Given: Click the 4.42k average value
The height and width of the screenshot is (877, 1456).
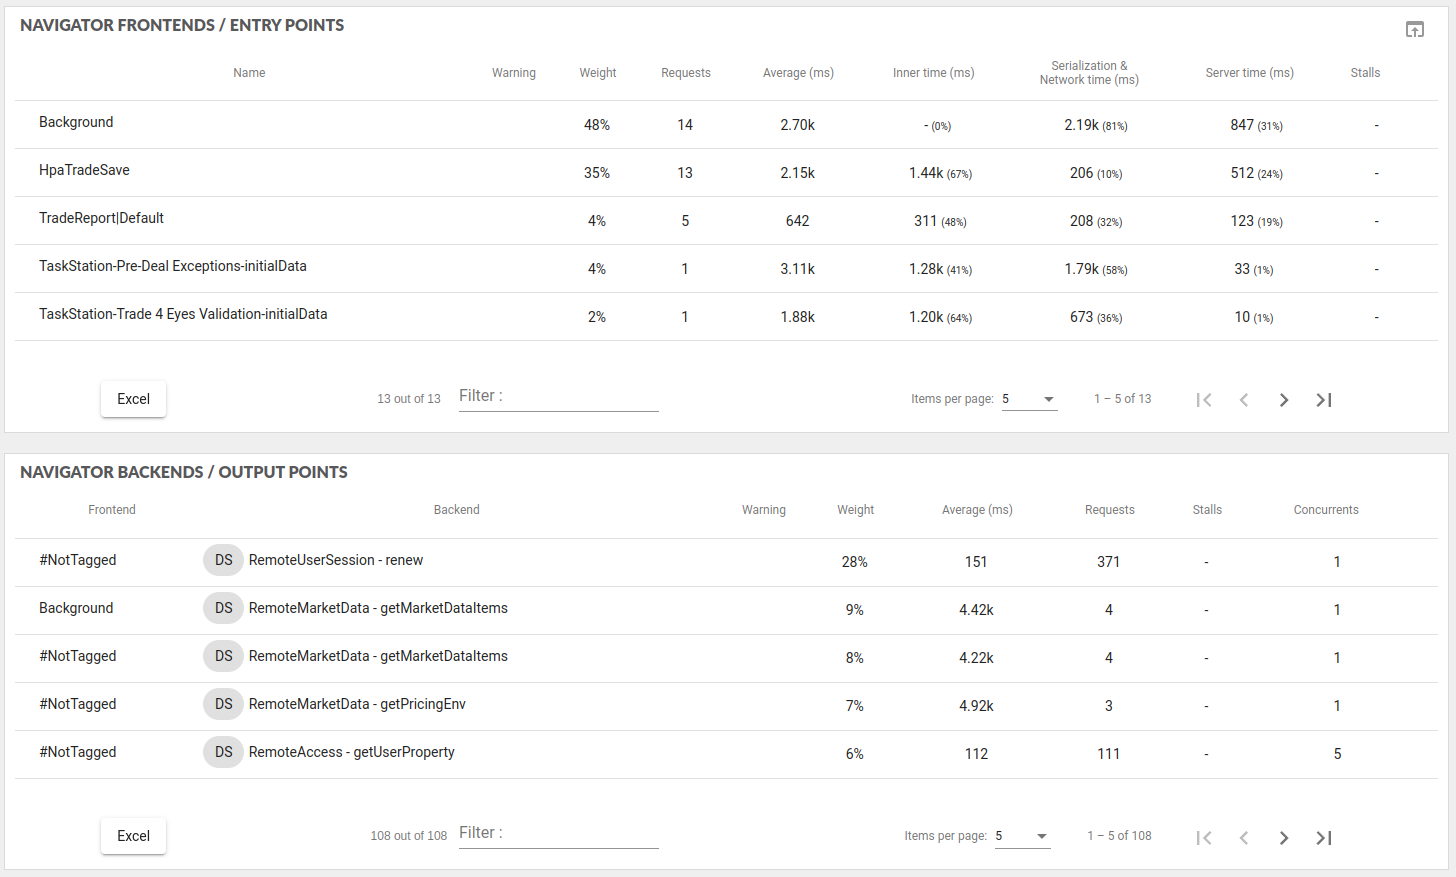Looking at the screenshot, I should pos(976,610).
